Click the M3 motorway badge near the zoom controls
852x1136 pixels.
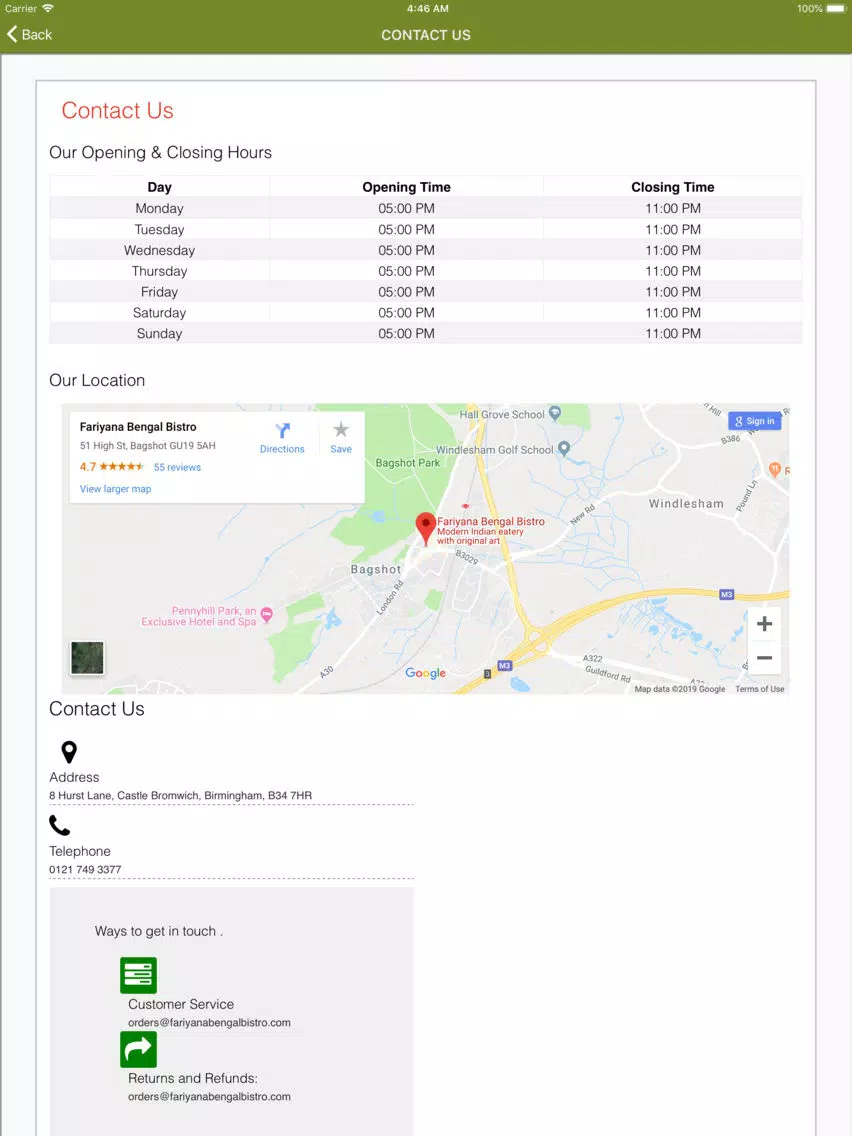727,594
